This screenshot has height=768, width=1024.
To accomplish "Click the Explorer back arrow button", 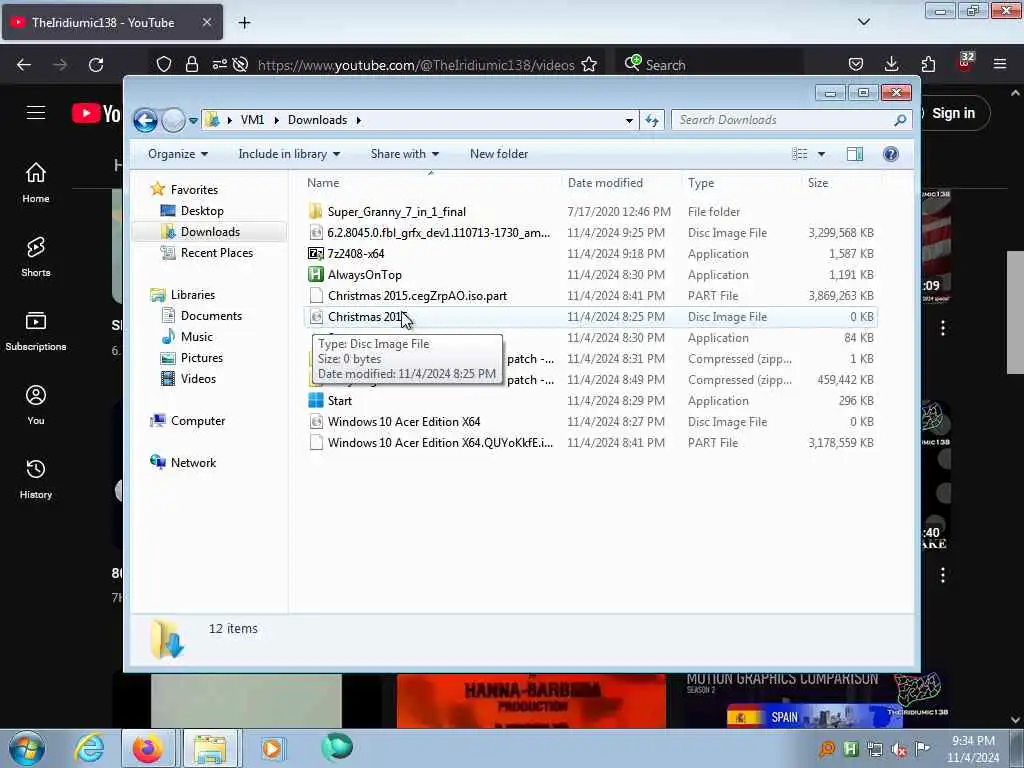I will coord(145,120).
